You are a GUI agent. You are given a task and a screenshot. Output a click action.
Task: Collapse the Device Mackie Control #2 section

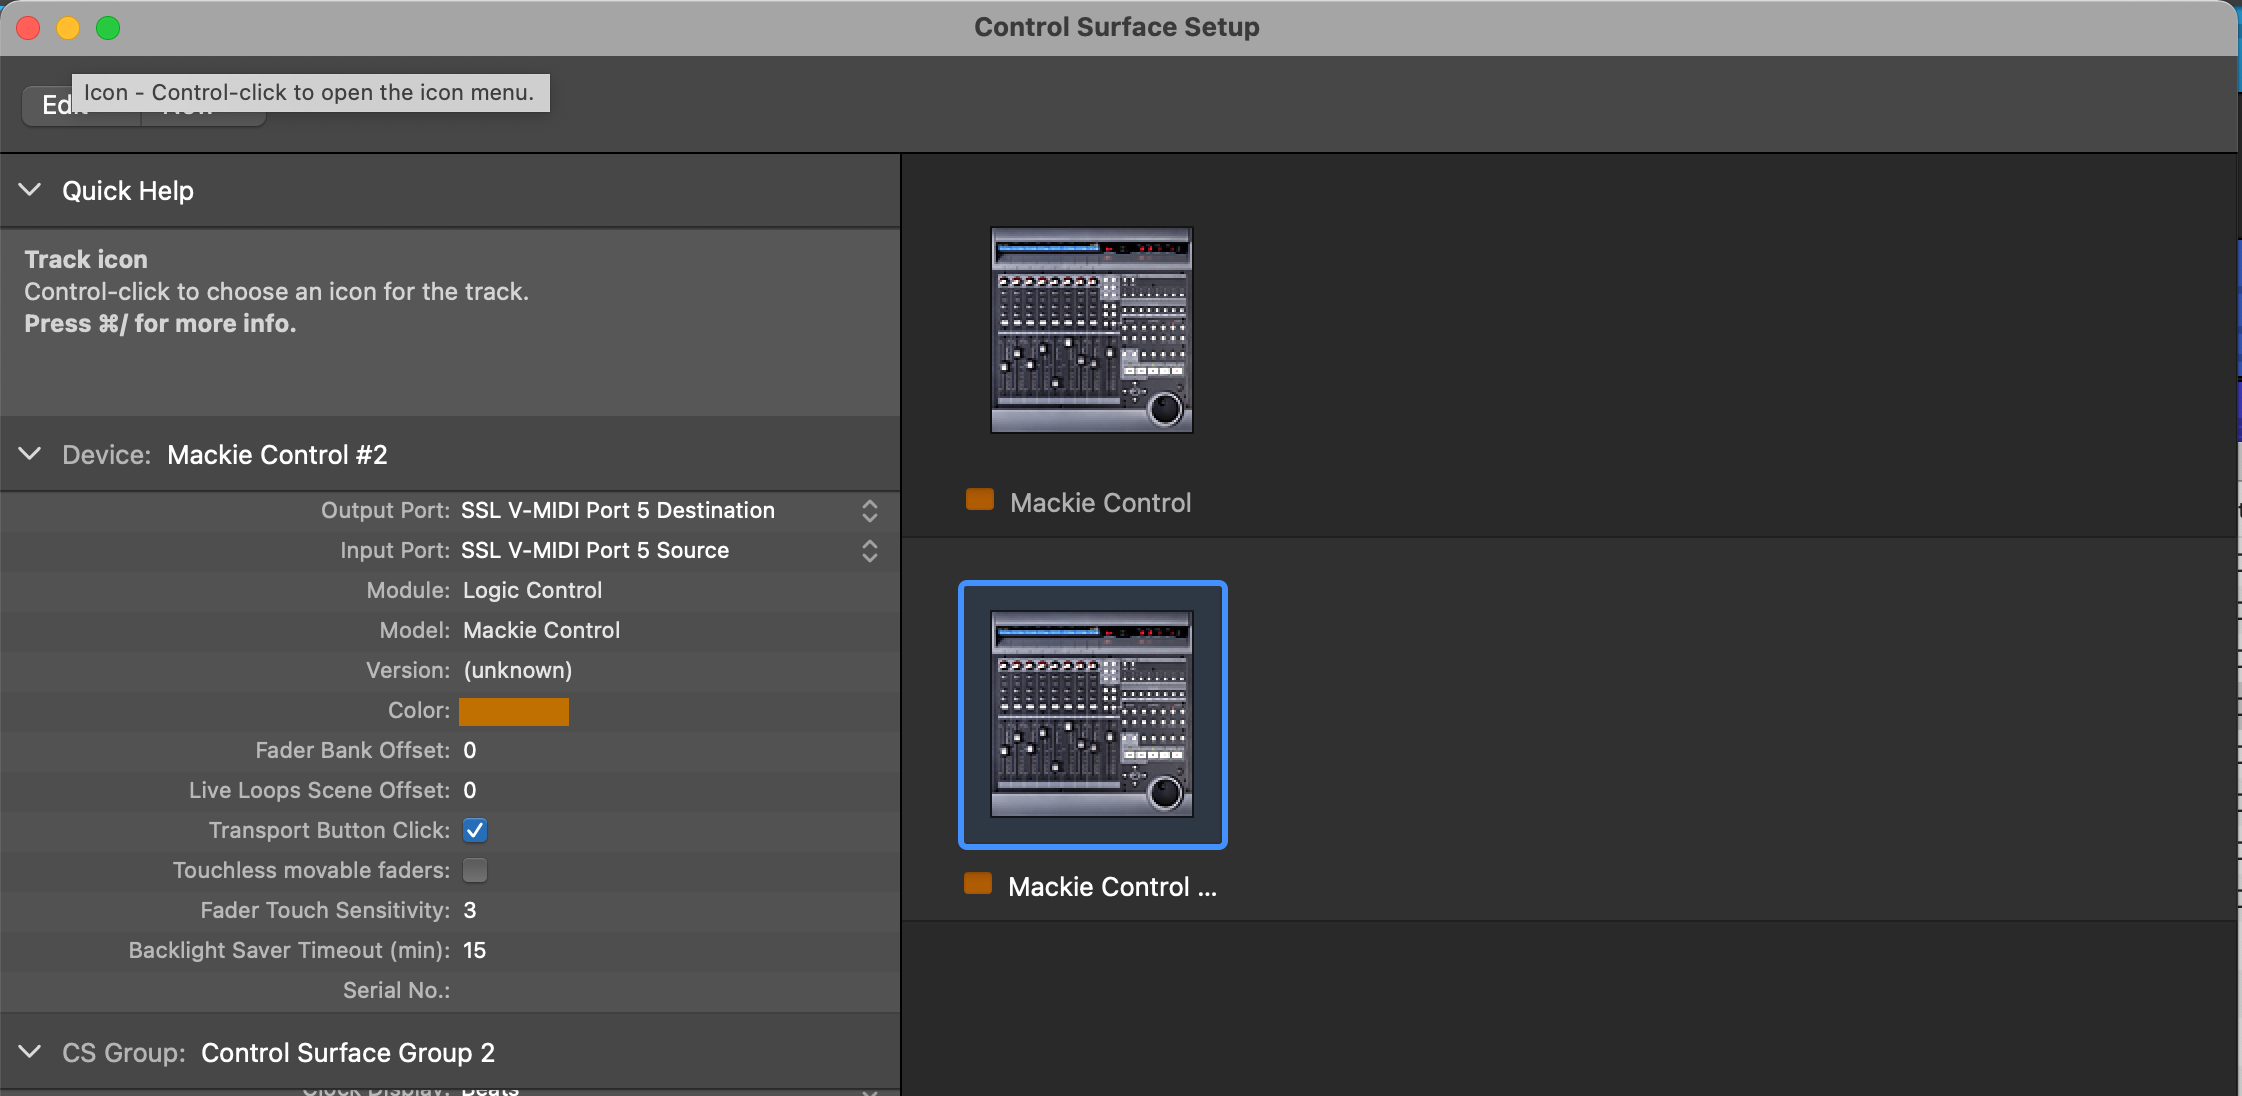pyautogui.click(x=30, y=454)
